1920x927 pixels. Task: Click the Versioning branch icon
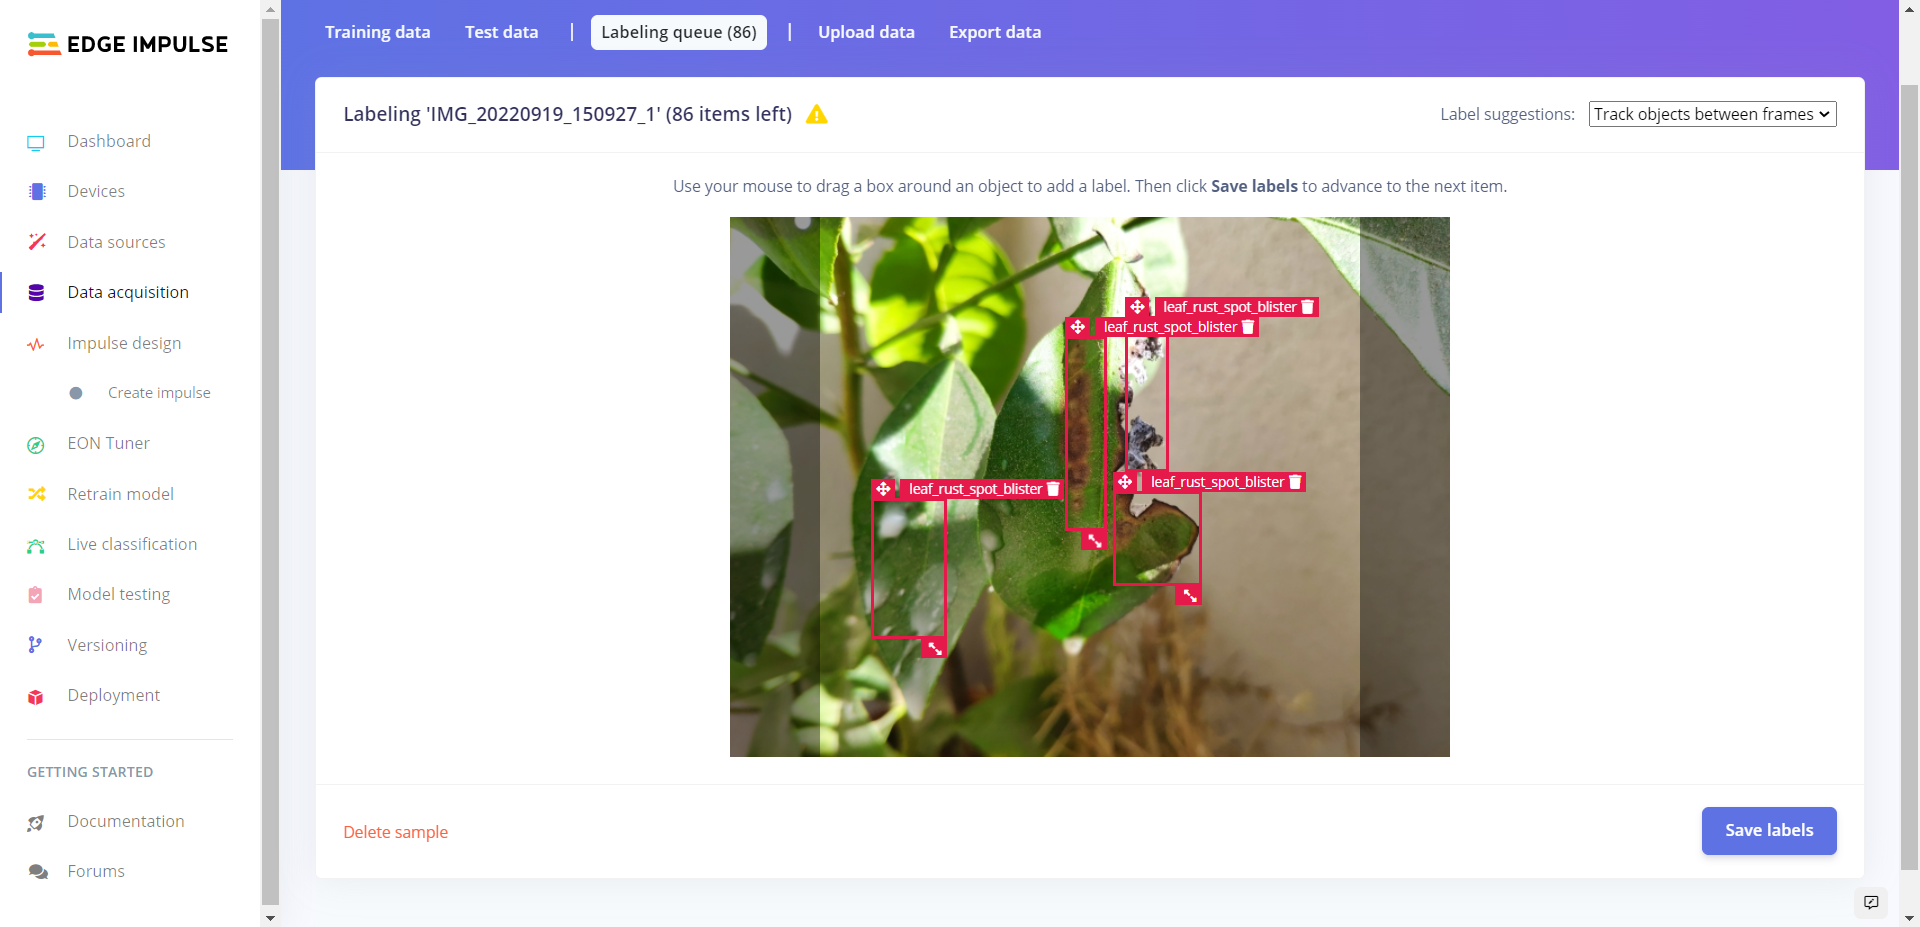[36, 646]
